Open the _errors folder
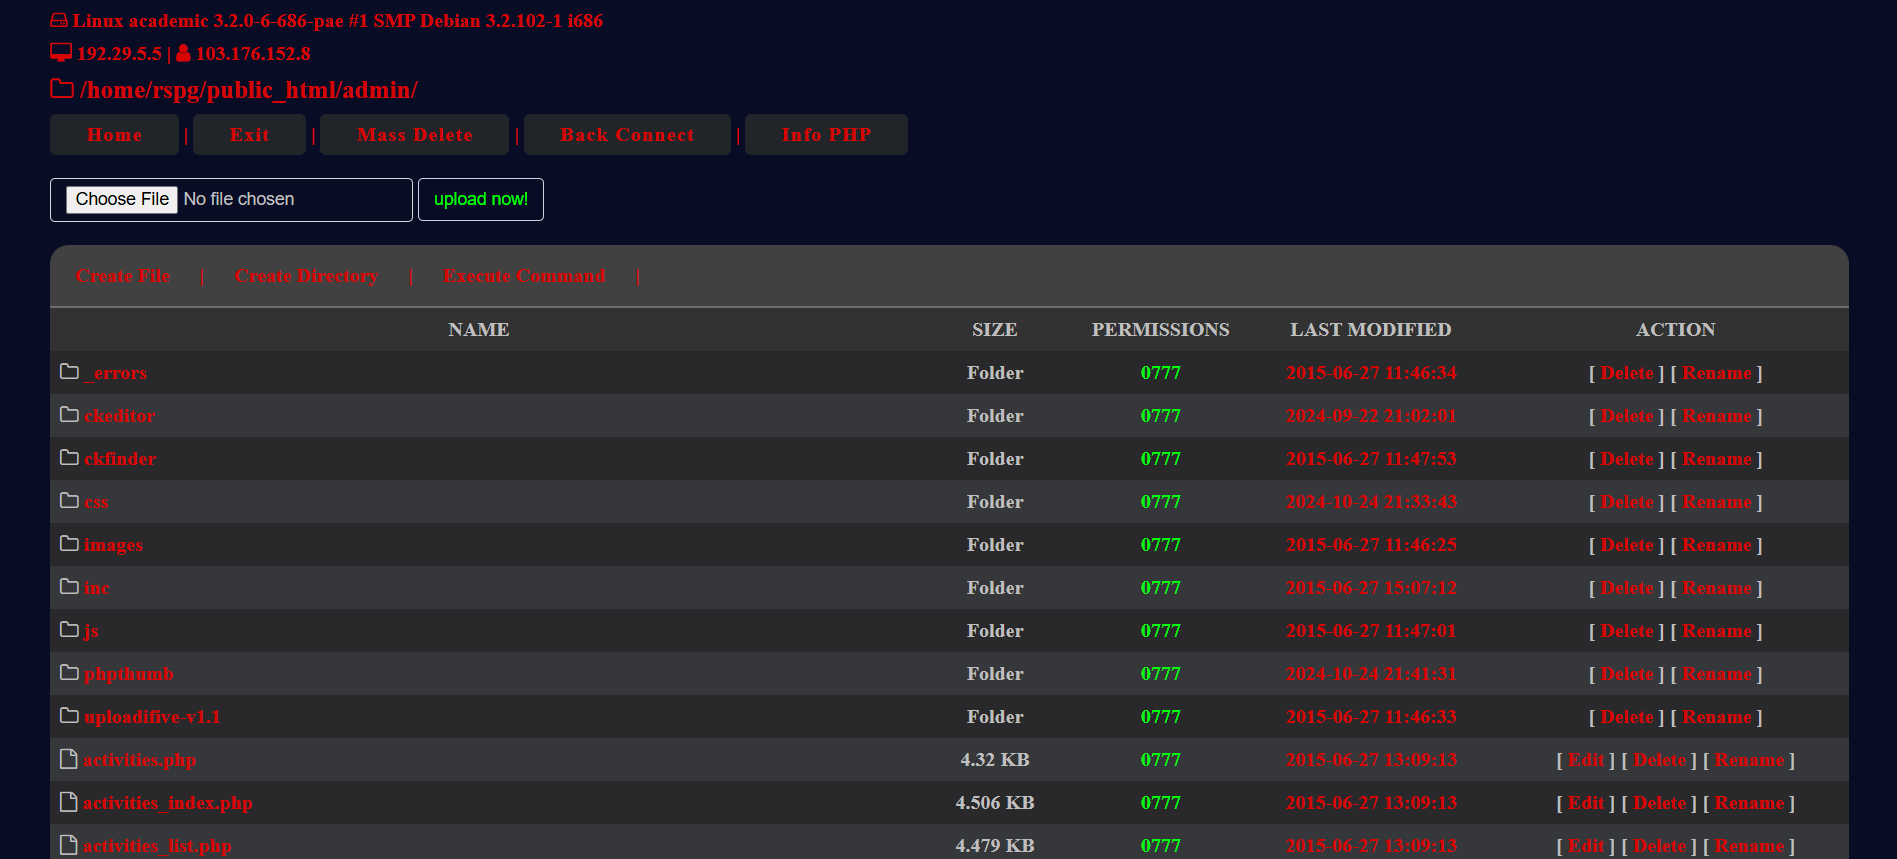This screenshot has height=859, width=1897. (116, 373)
